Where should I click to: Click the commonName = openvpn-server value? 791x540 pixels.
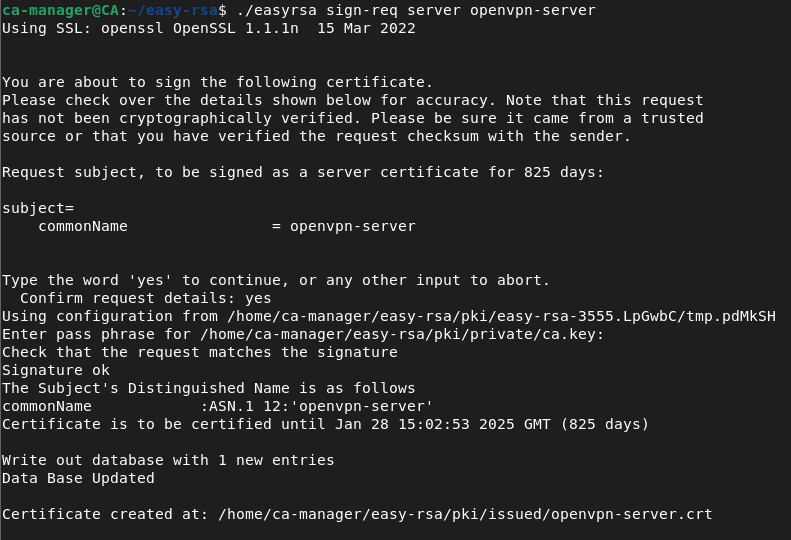352,226
